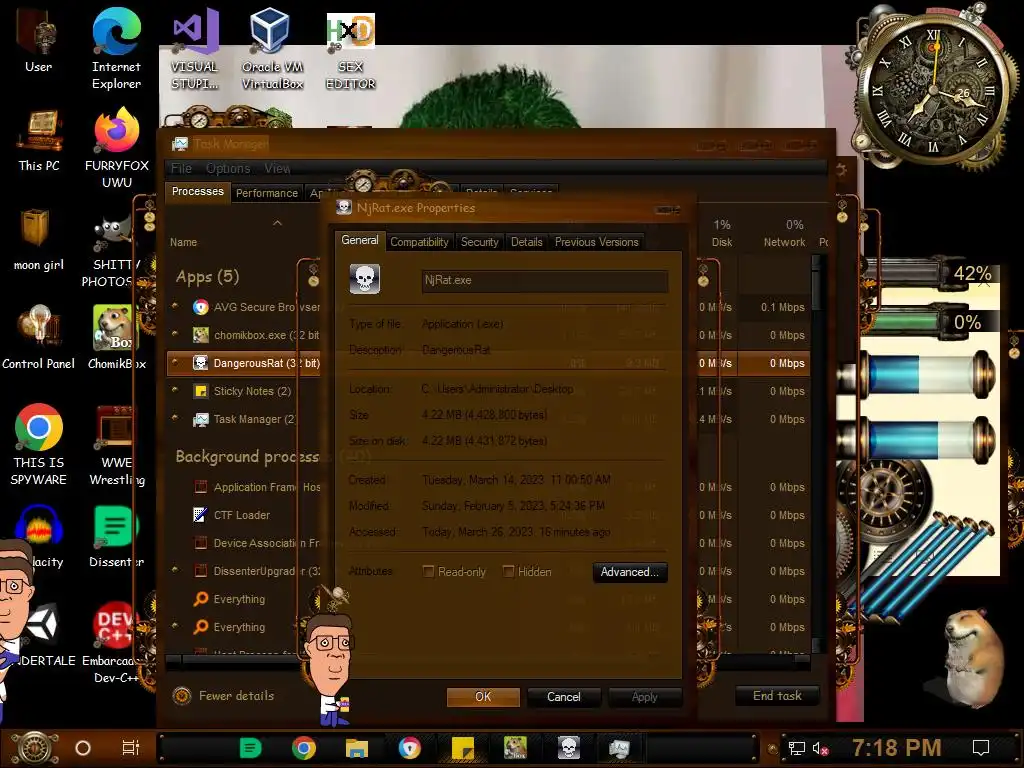The image size is (1024, 768).
Task: Open the Task Manager View menu
Action: [x=277, y=168]
